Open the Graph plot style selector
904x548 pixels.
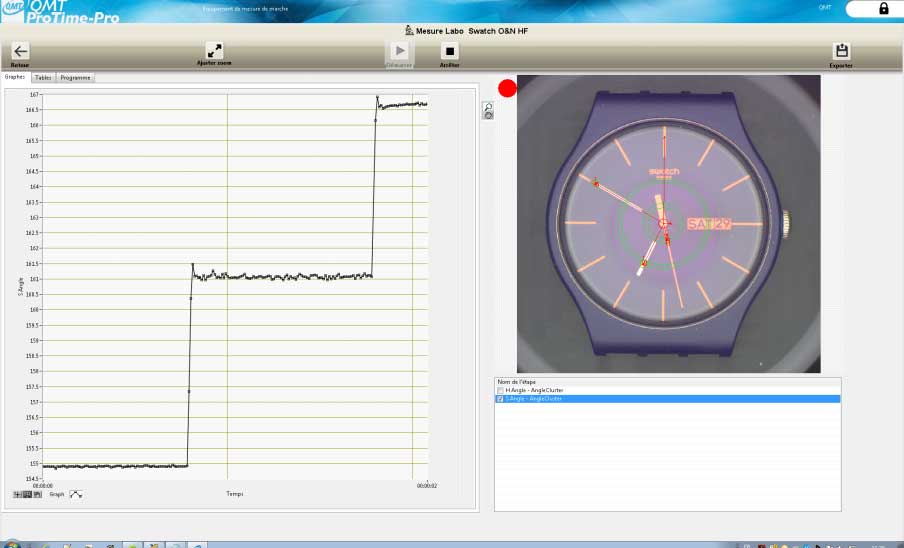[76, 494]
